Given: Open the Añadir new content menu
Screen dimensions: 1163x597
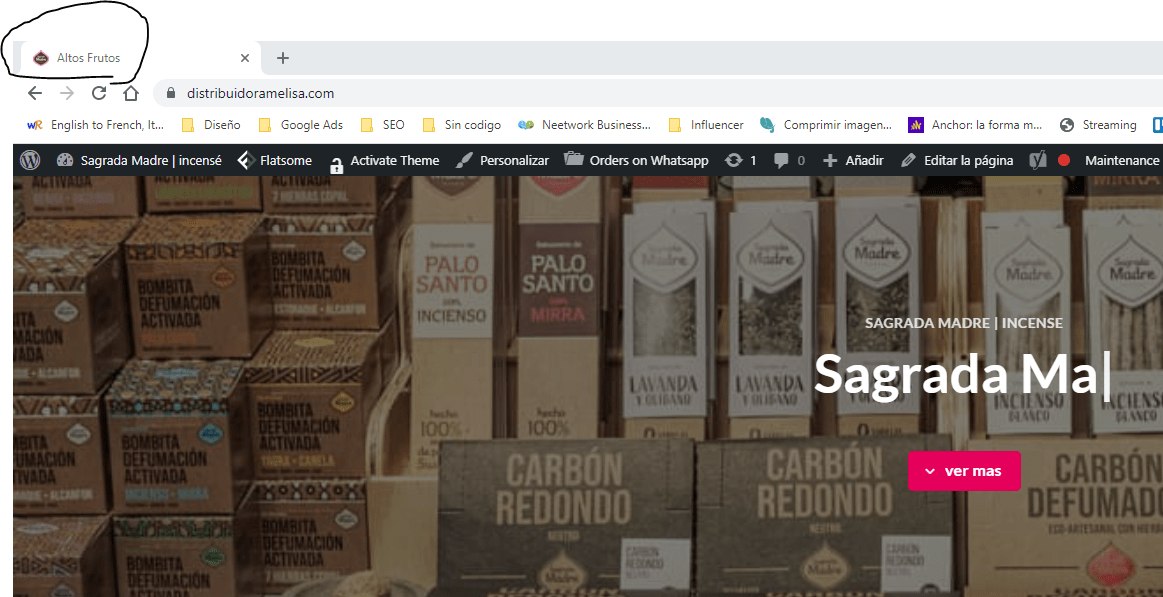Looking at the screenshot, I should (x=853, y=160).
